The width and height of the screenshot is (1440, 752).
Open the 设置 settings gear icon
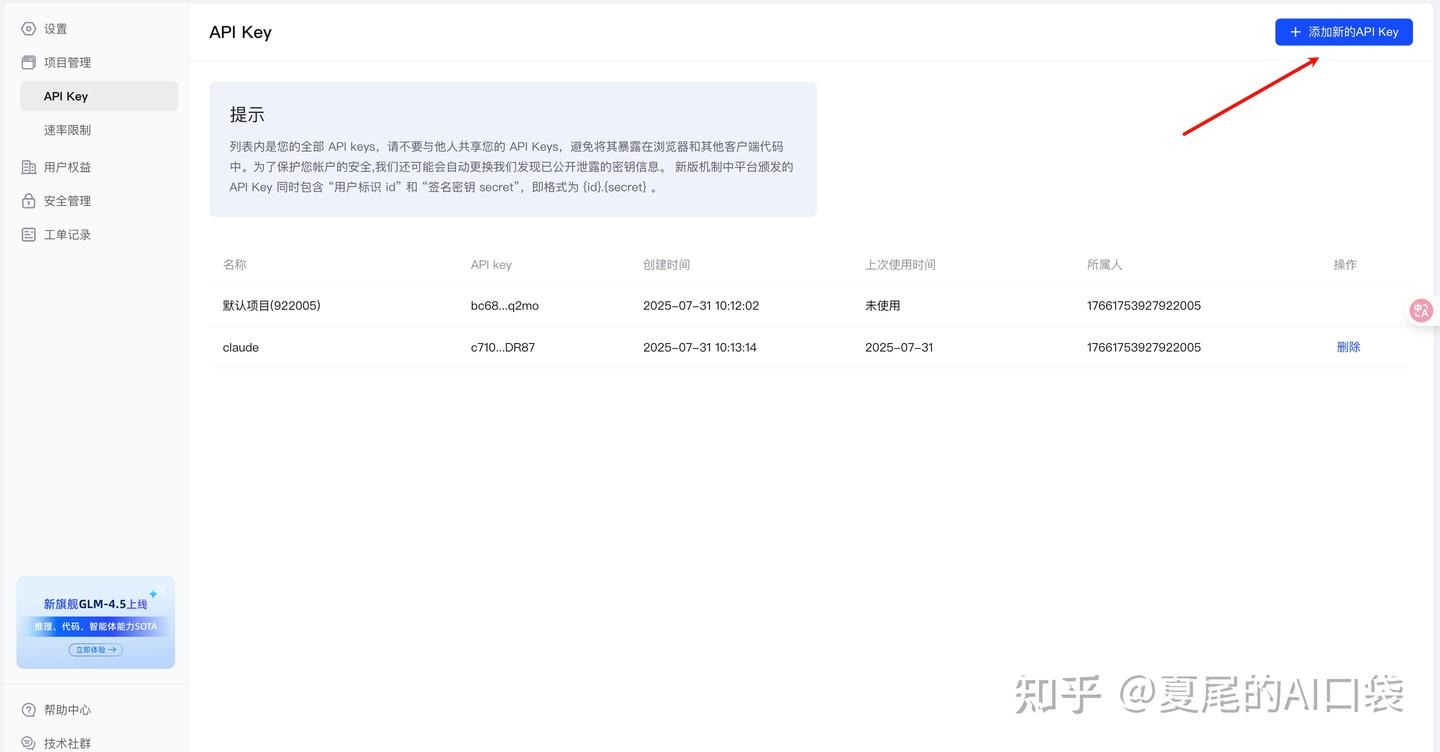pos(28,29)
